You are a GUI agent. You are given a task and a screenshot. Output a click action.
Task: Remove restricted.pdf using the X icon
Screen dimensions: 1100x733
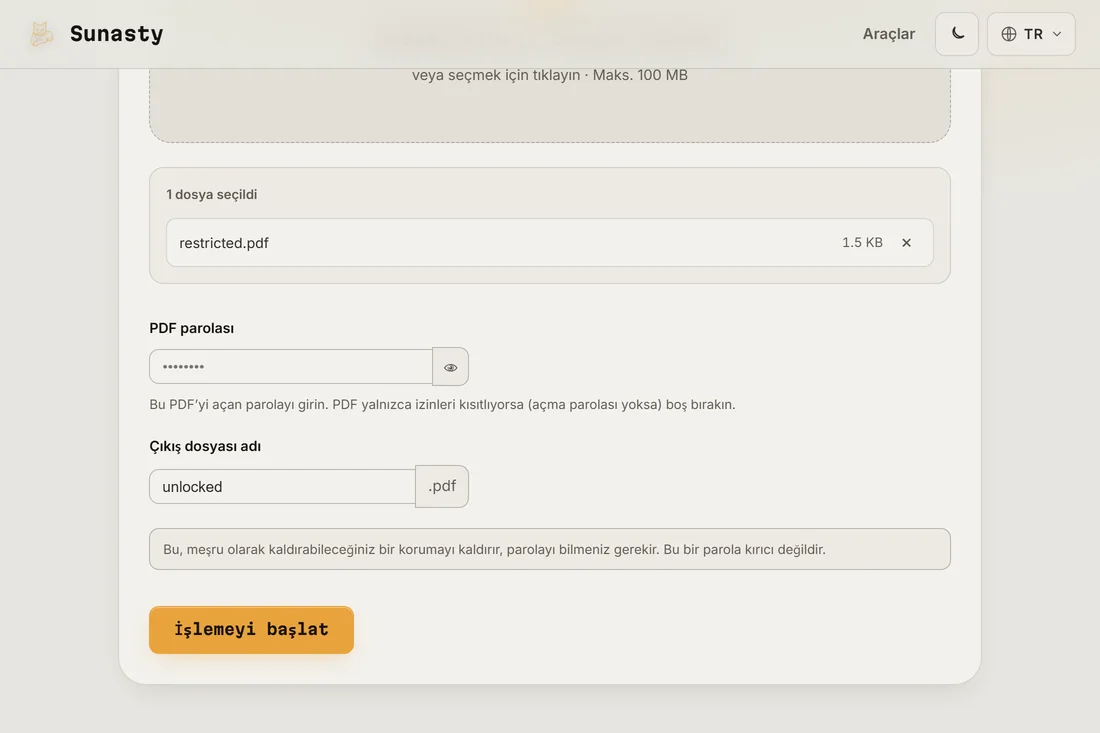pos(906,243)
